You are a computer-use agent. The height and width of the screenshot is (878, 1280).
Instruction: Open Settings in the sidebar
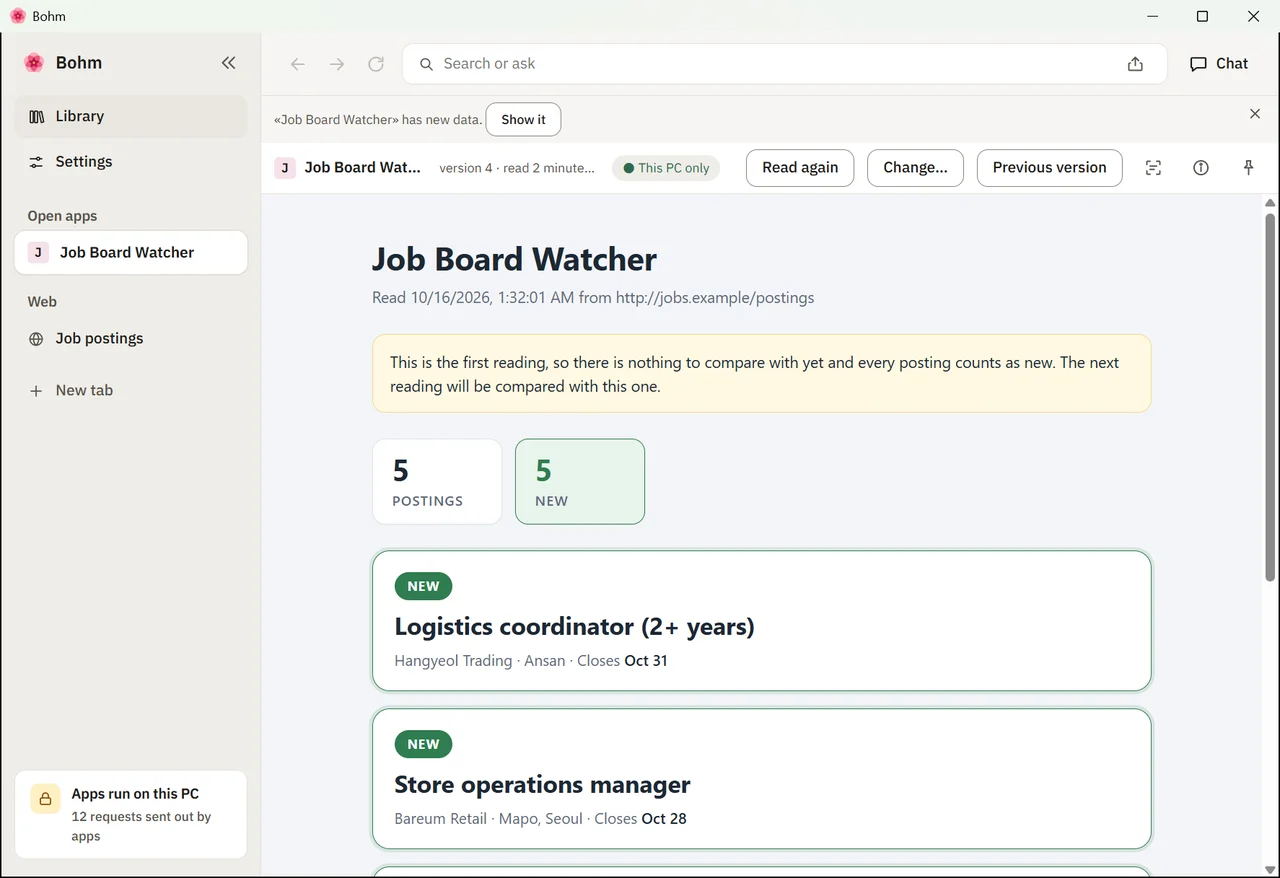click(x=131, y=162)
